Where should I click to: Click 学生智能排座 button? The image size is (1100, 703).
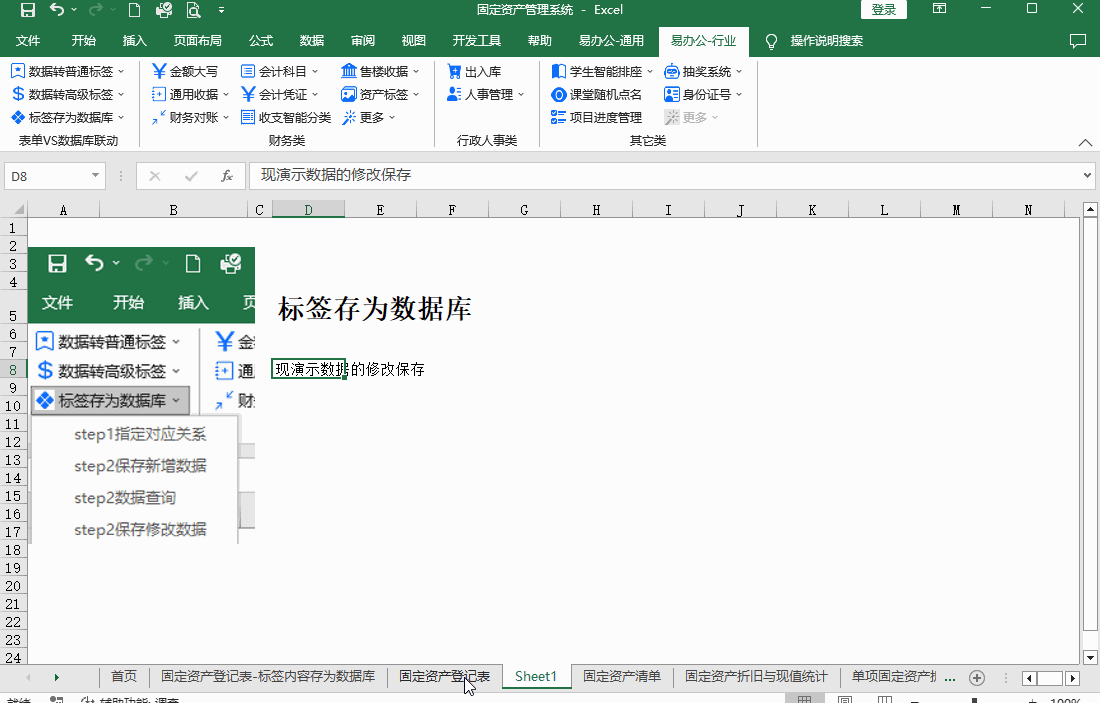pos(602,72)
